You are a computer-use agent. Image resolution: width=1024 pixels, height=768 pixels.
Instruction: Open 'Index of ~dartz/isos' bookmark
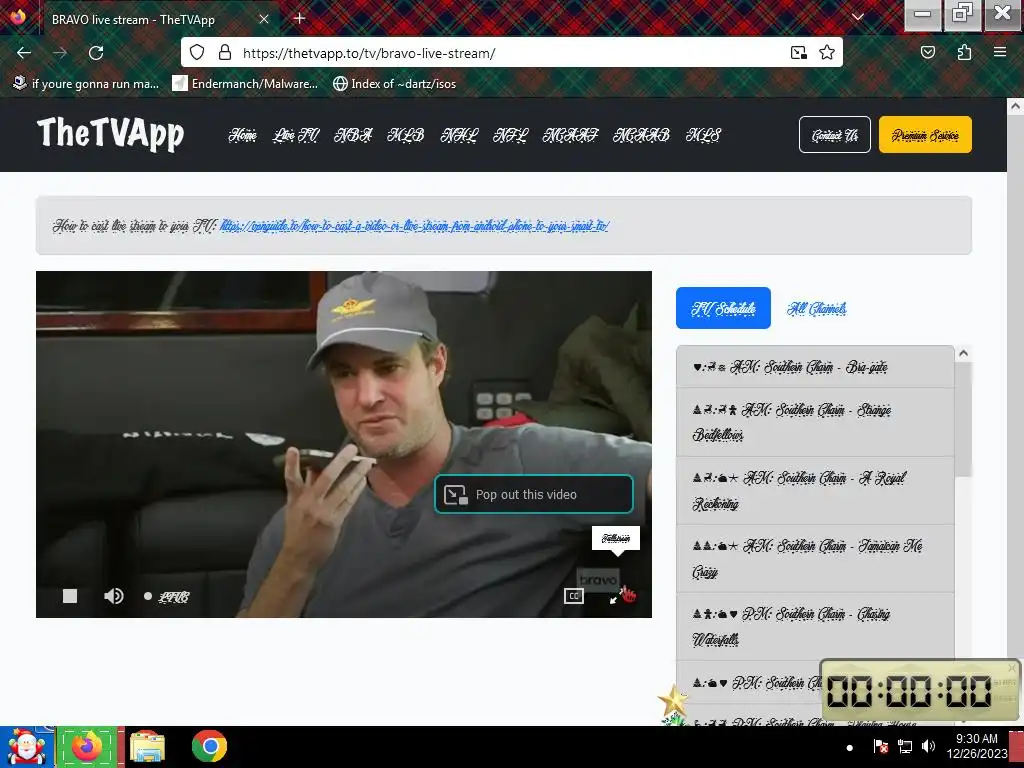[394, 84]
